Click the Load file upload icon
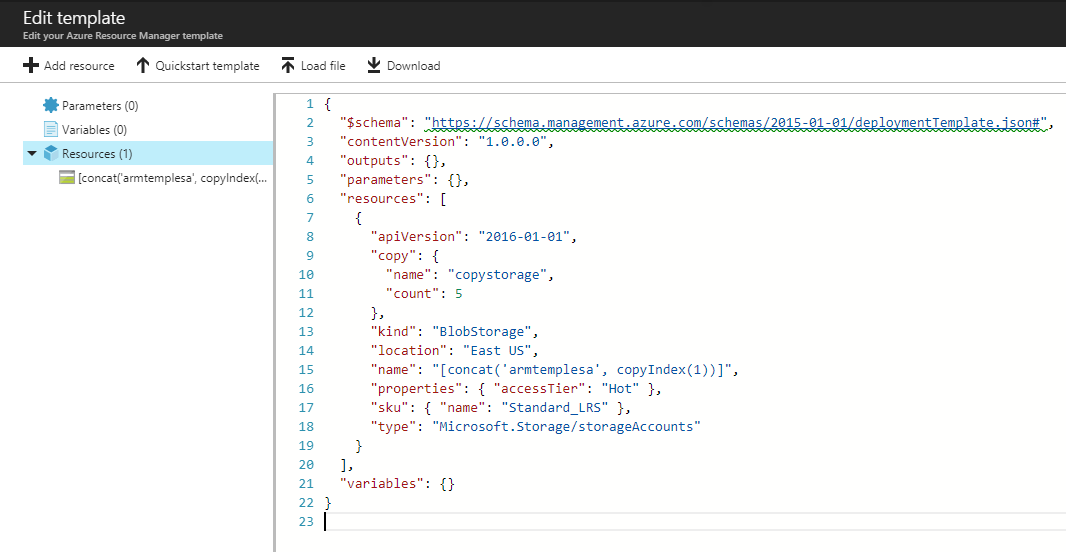This screenshot has height=552, width=1066. [288, 65]
